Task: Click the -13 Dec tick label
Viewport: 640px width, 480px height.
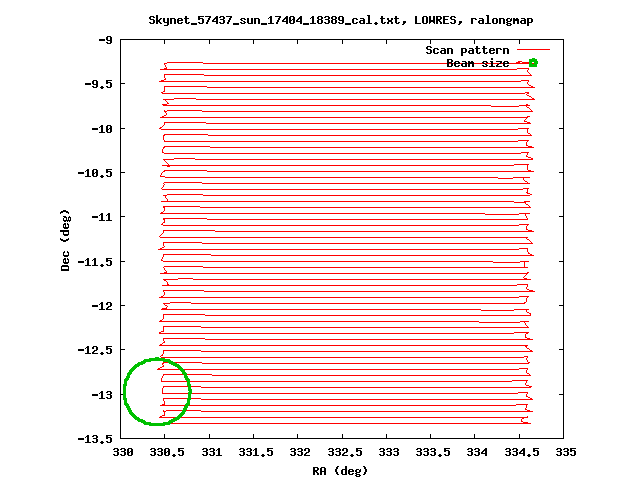Action: (102, 395)
